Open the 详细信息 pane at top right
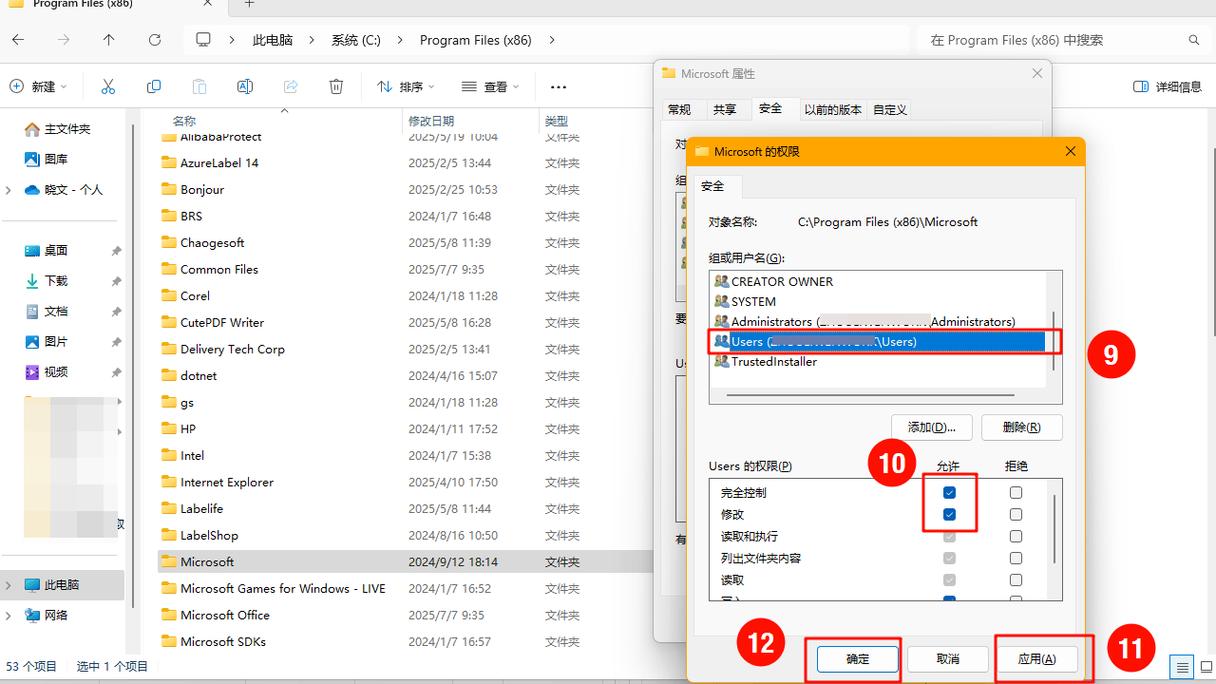 [x=1170, y=87]
